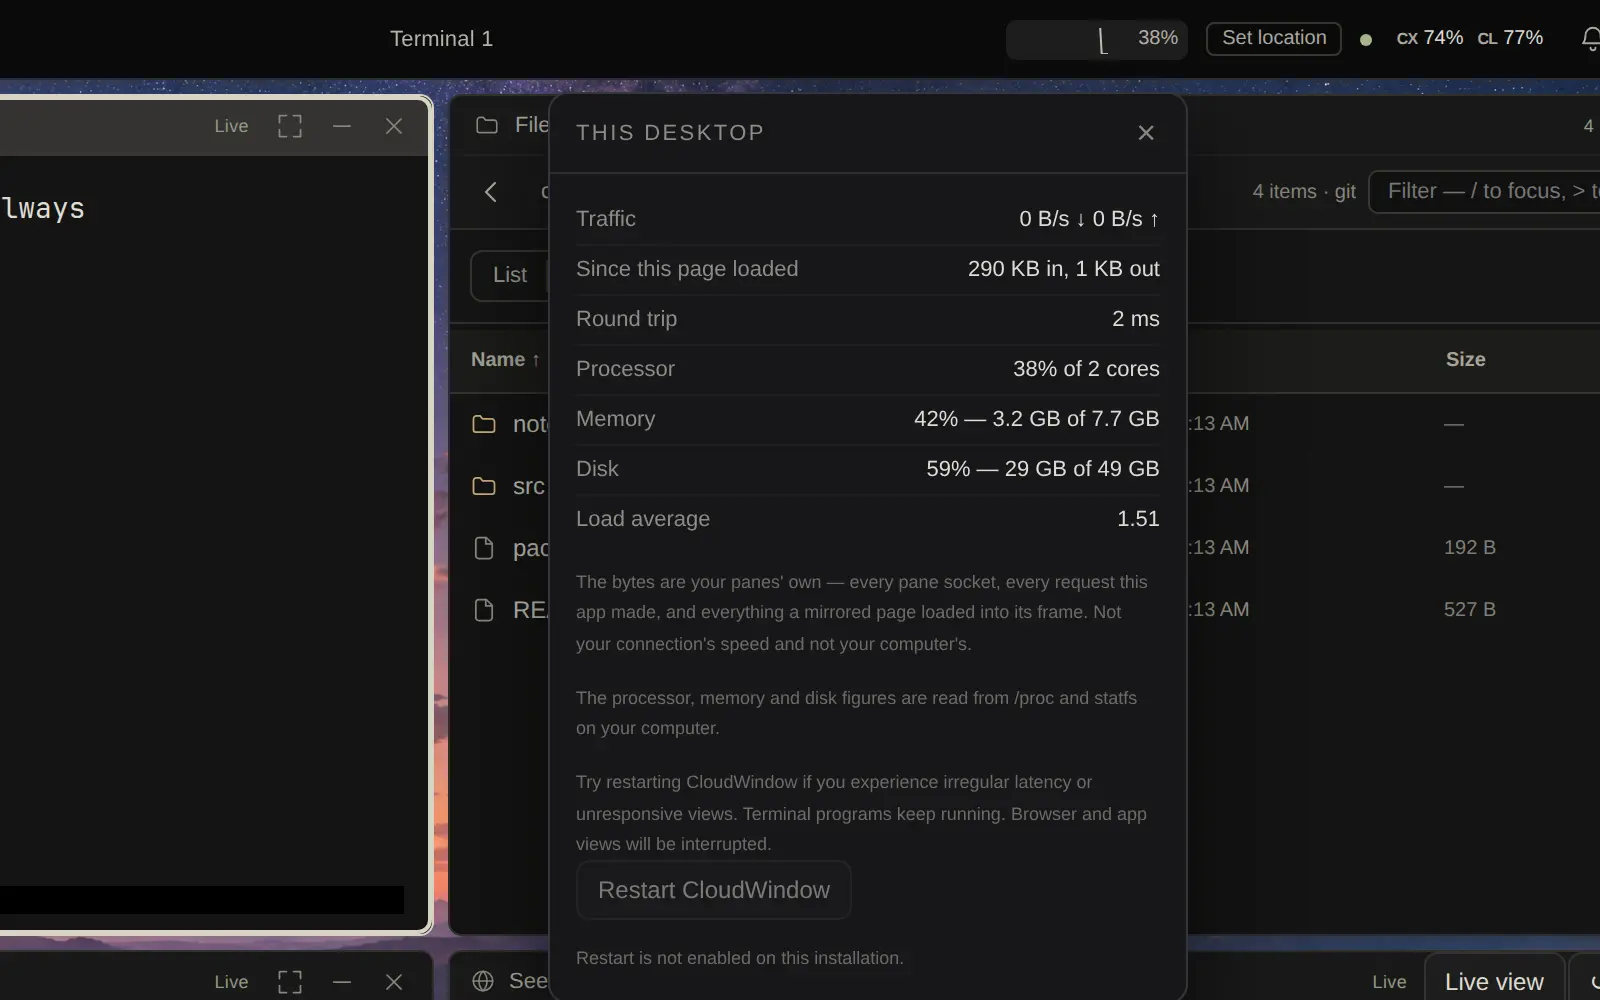Image resolution: width=1600 pixels, height=1000 pixels.
Task: Click the '38% of 2 cores' Processor value
Action: pos(1086,369)
